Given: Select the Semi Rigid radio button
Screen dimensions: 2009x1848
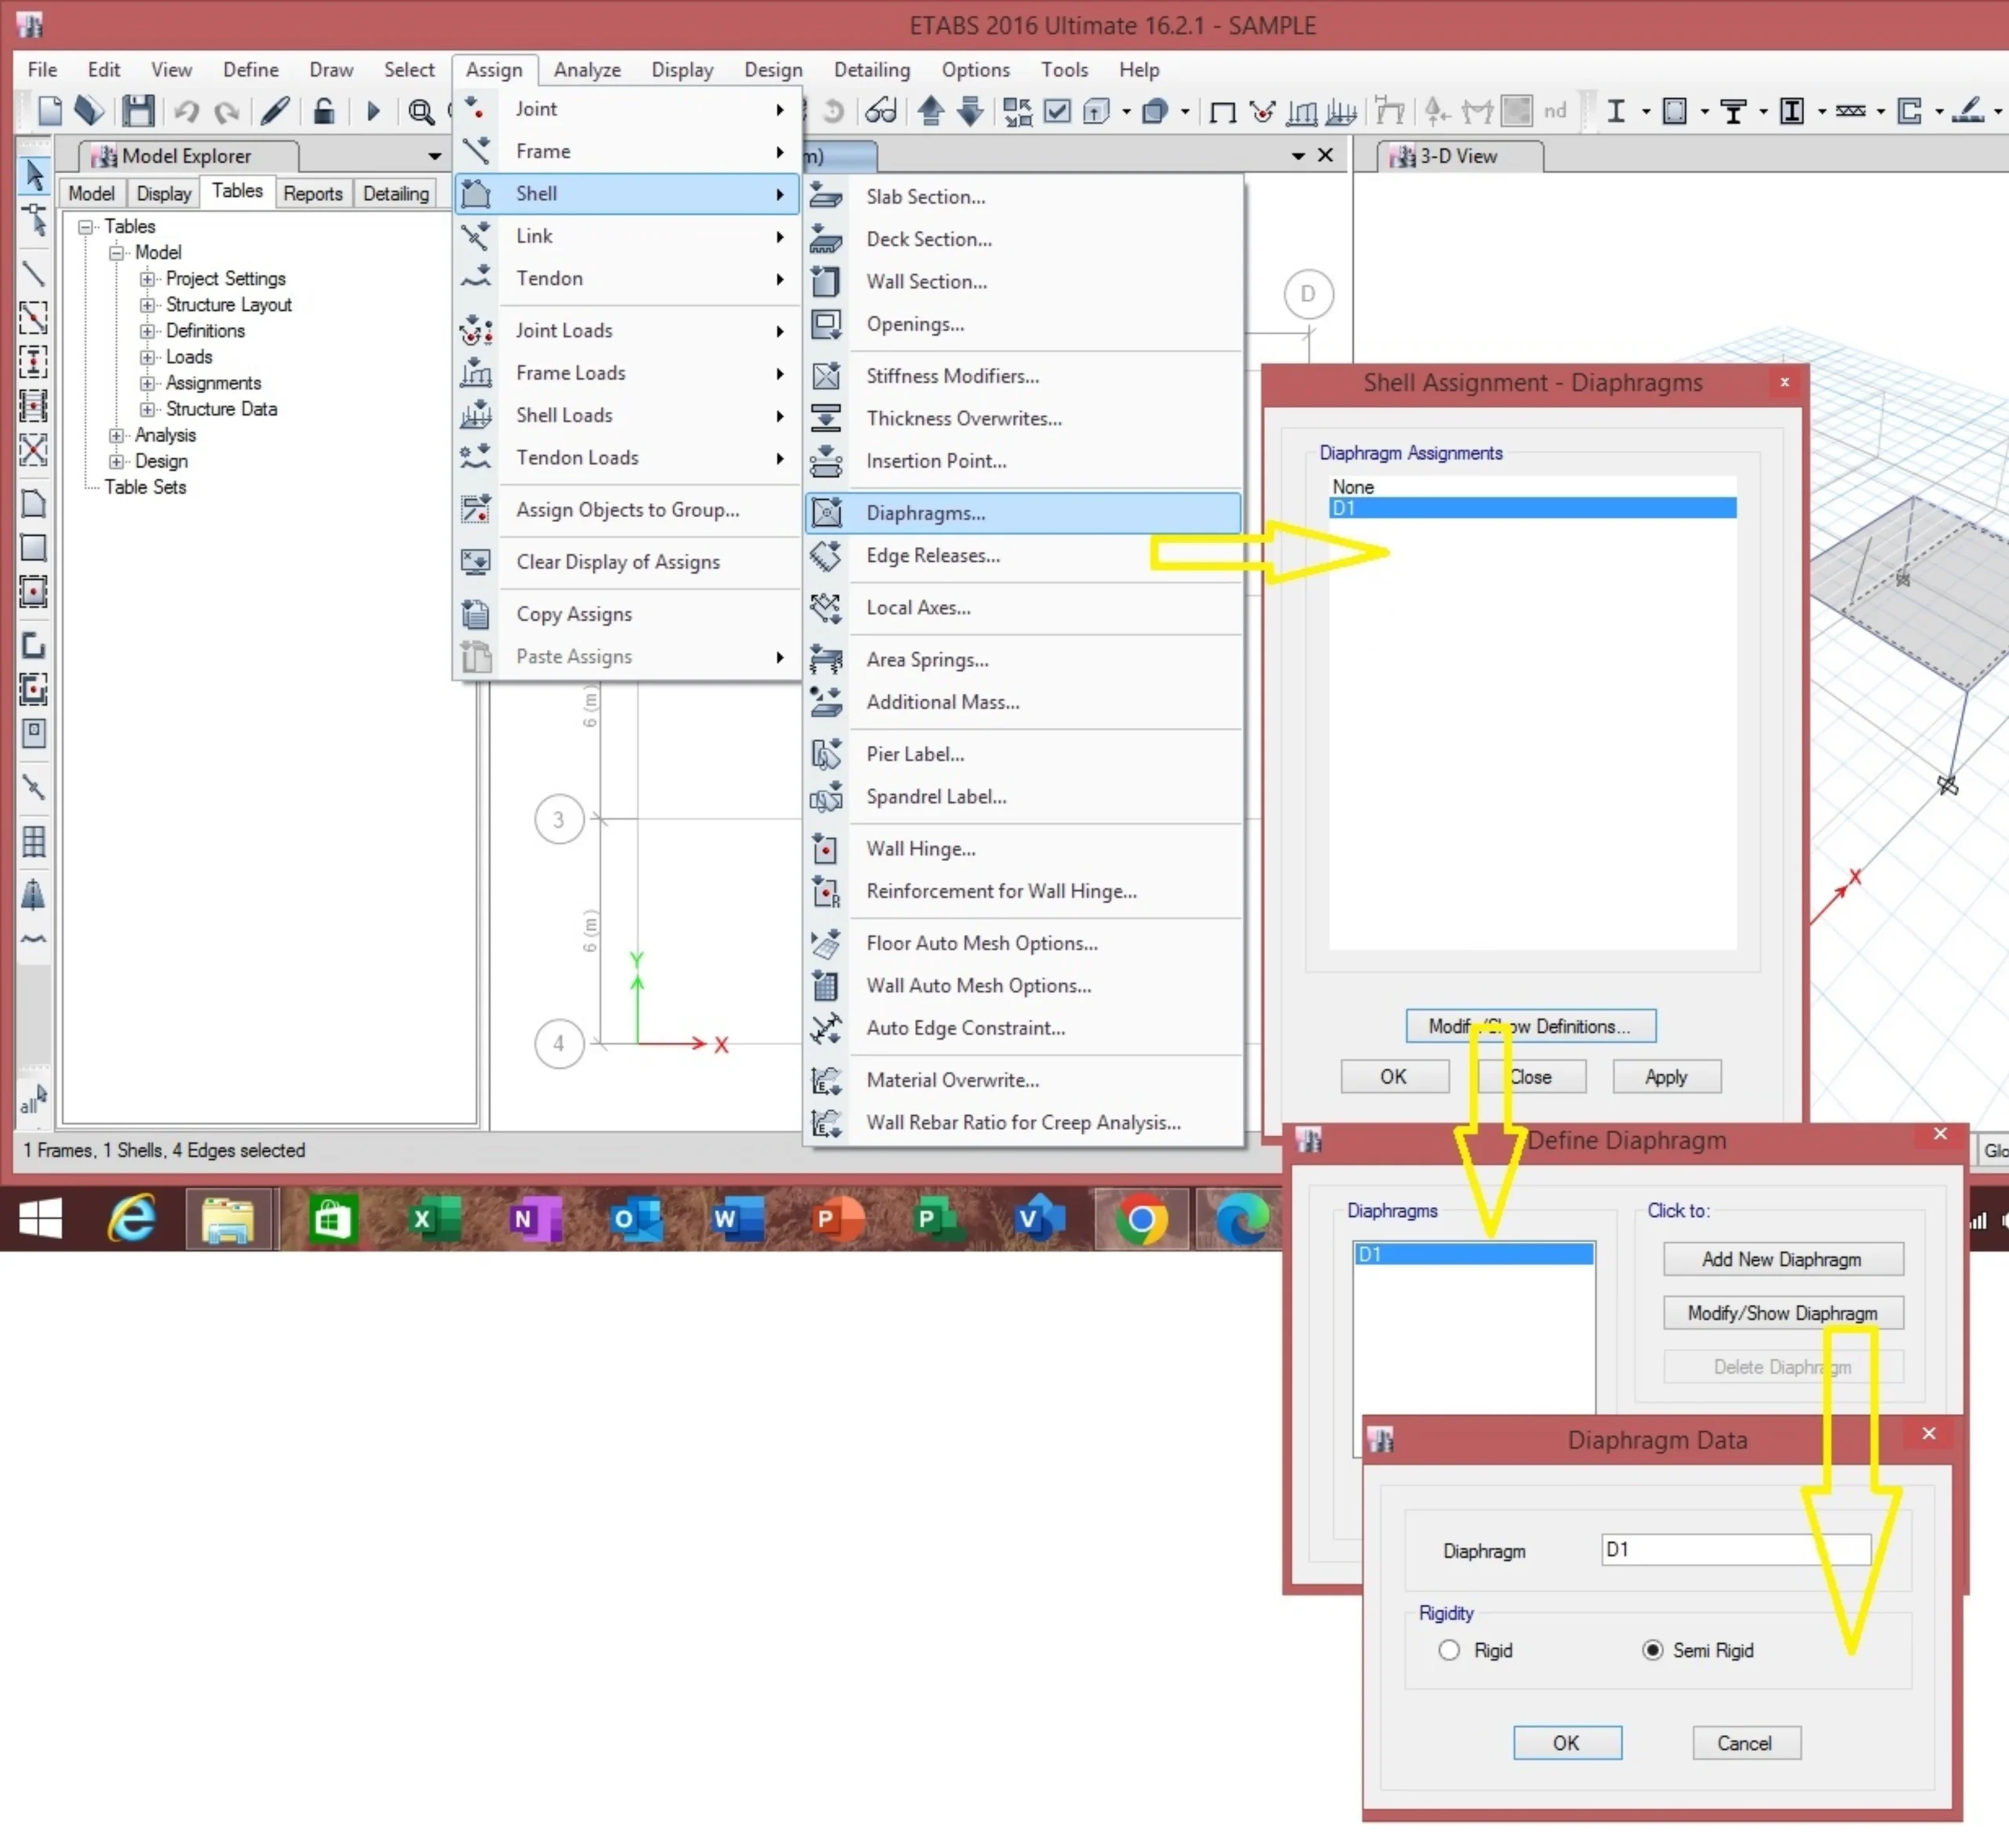Looking at the screenshot, I should (x=1652, y=1650).
